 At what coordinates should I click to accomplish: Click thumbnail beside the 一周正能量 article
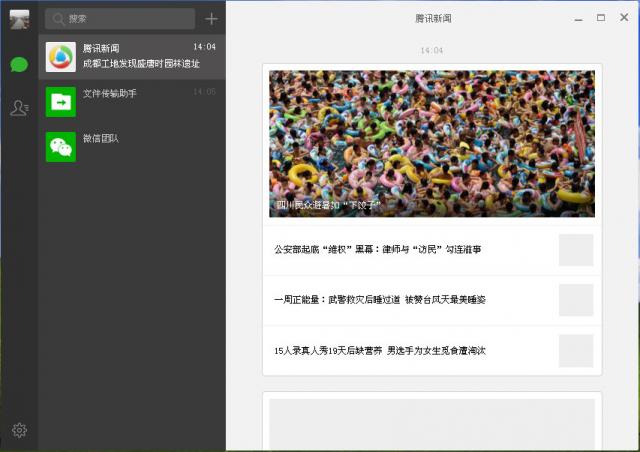point(576,300)
